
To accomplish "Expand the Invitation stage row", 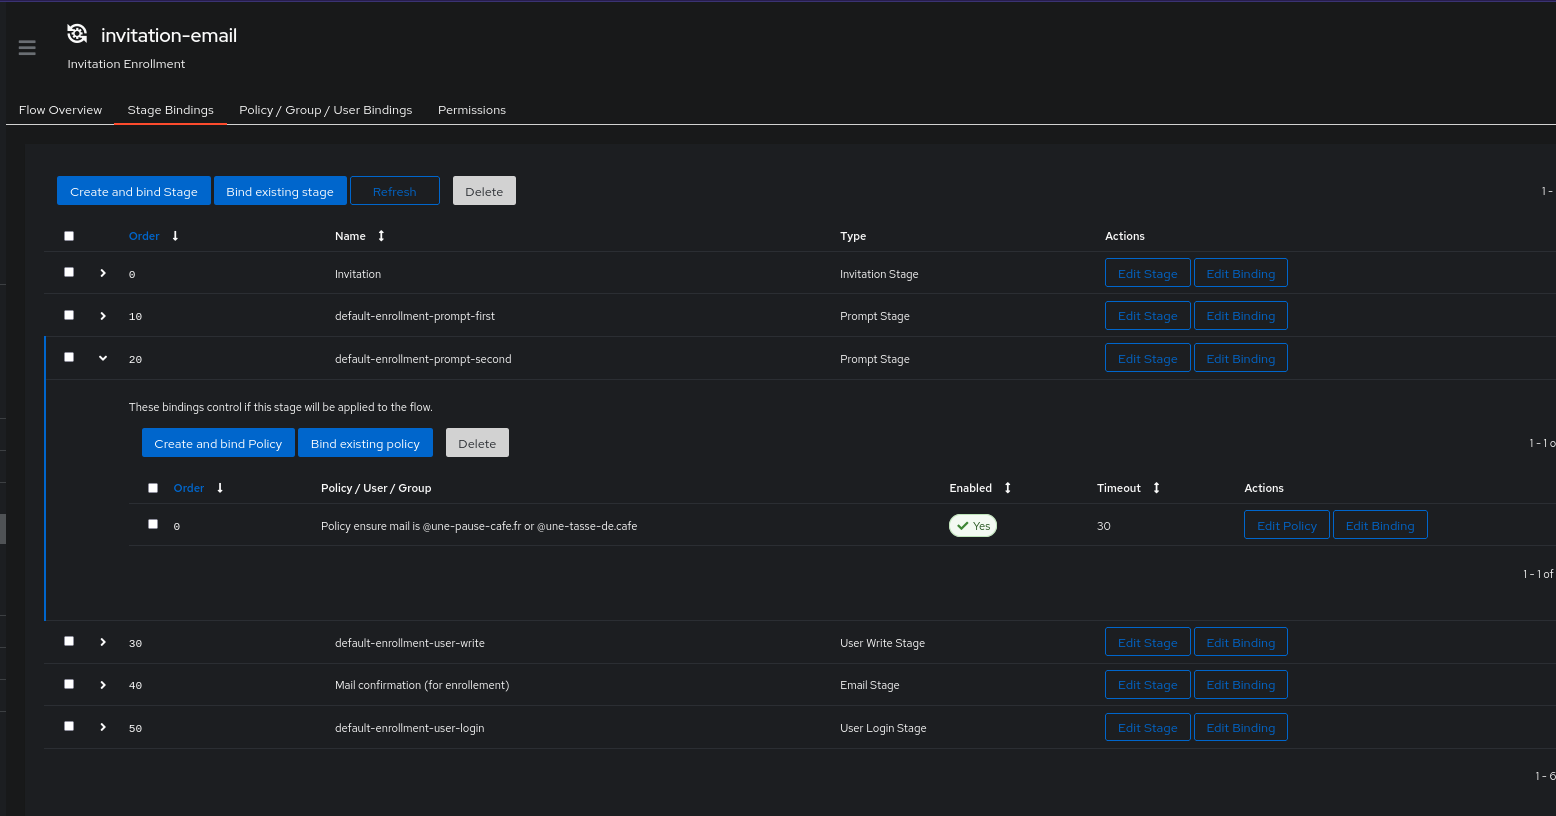I will (103, 273).
